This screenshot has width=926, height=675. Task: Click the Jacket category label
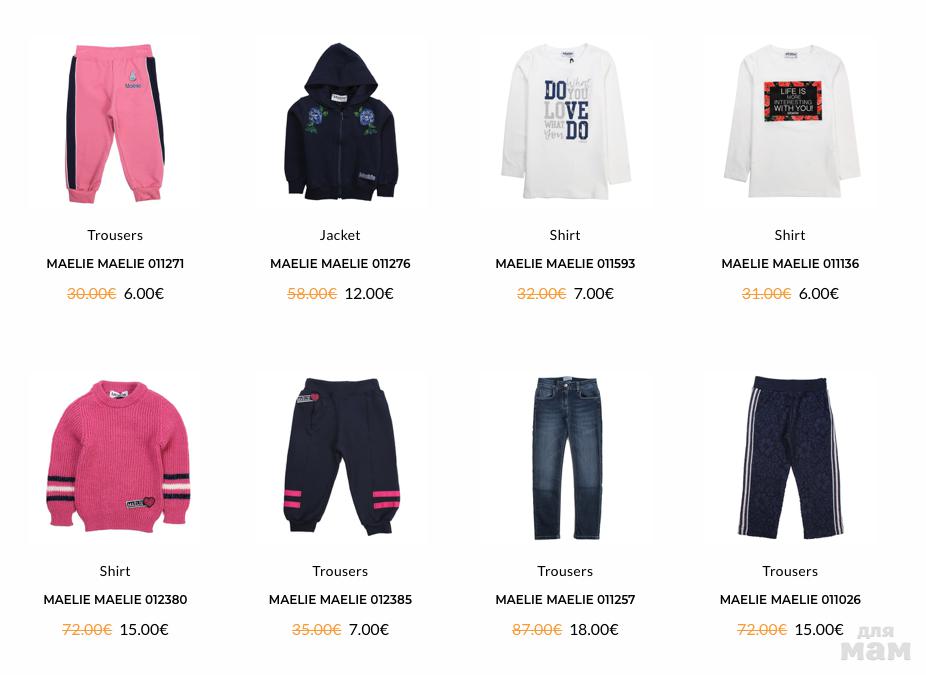(340, 235)
